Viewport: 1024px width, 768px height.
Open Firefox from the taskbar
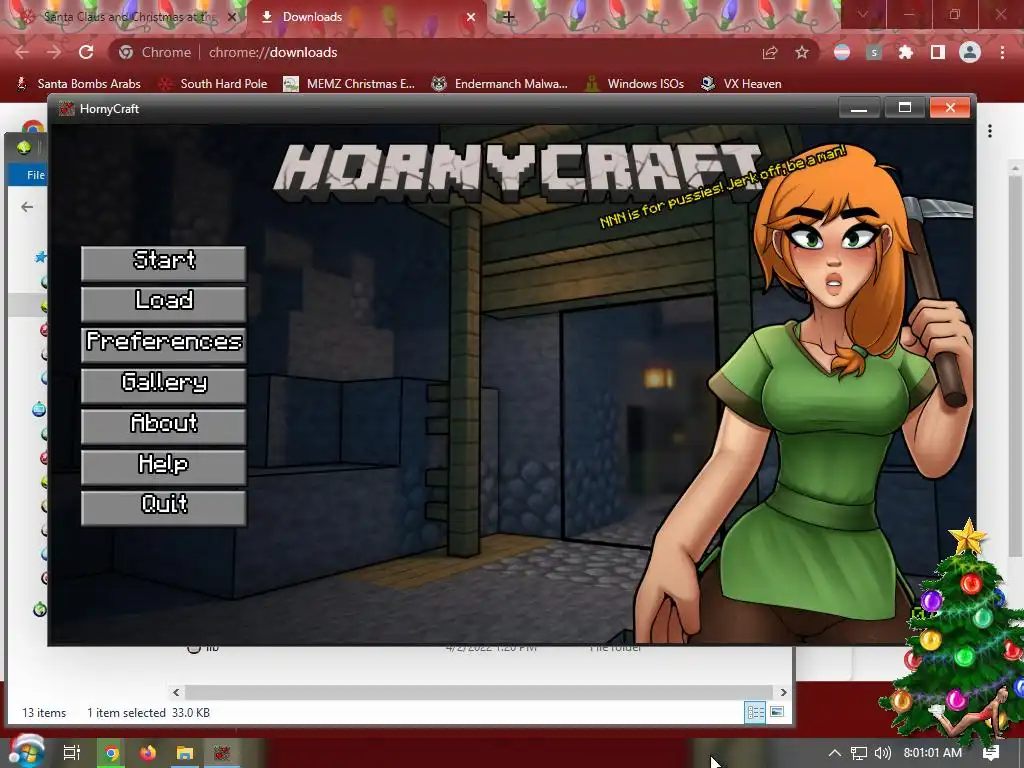click(148, 753)
